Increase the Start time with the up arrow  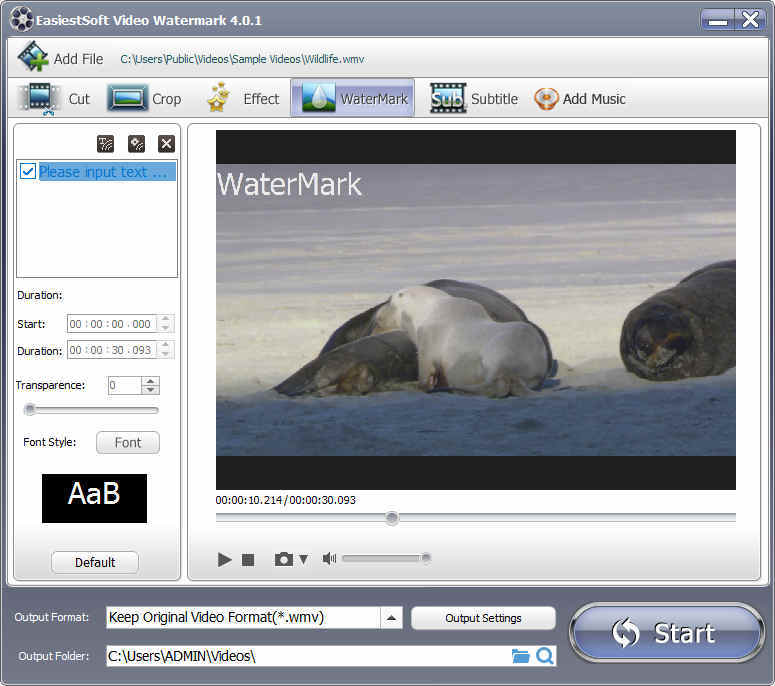pyautogui.click(x=165, y=319)
